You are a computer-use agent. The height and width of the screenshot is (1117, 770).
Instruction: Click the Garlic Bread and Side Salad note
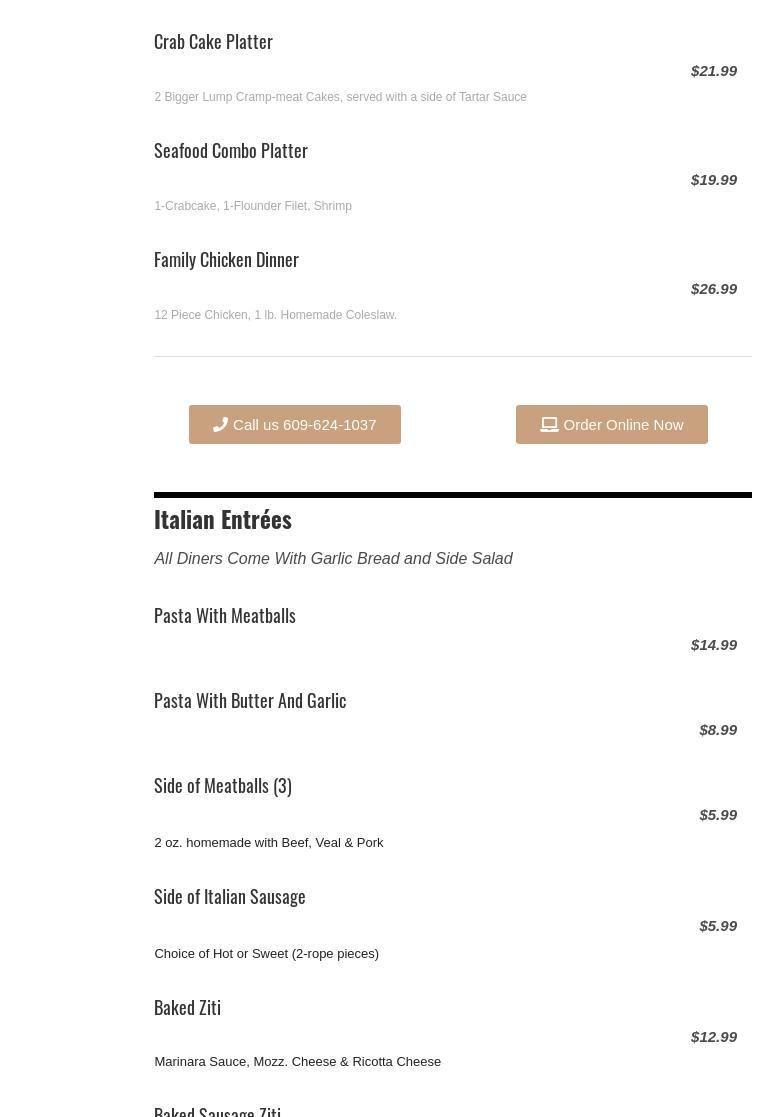(x=333, y=558)
